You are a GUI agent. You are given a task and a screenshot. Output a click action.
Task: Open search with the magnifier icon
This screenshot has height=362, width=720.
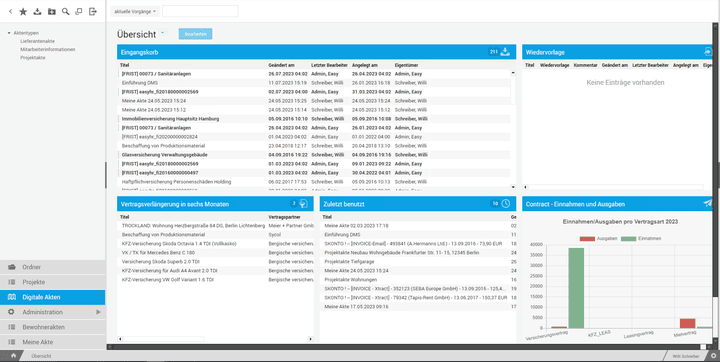coord(66,11)
